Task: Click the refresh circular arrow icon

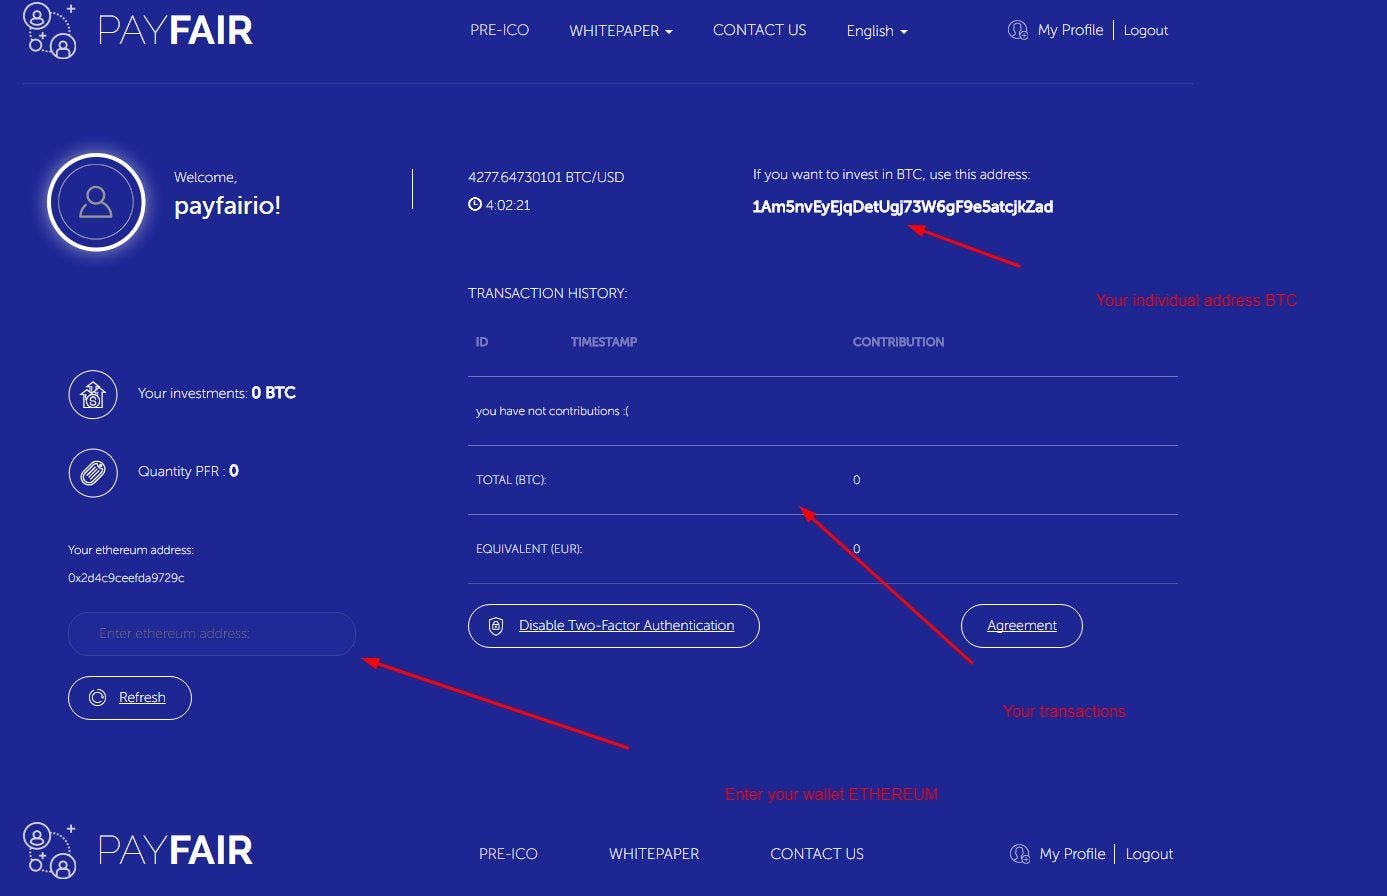Action: (98, 698)
